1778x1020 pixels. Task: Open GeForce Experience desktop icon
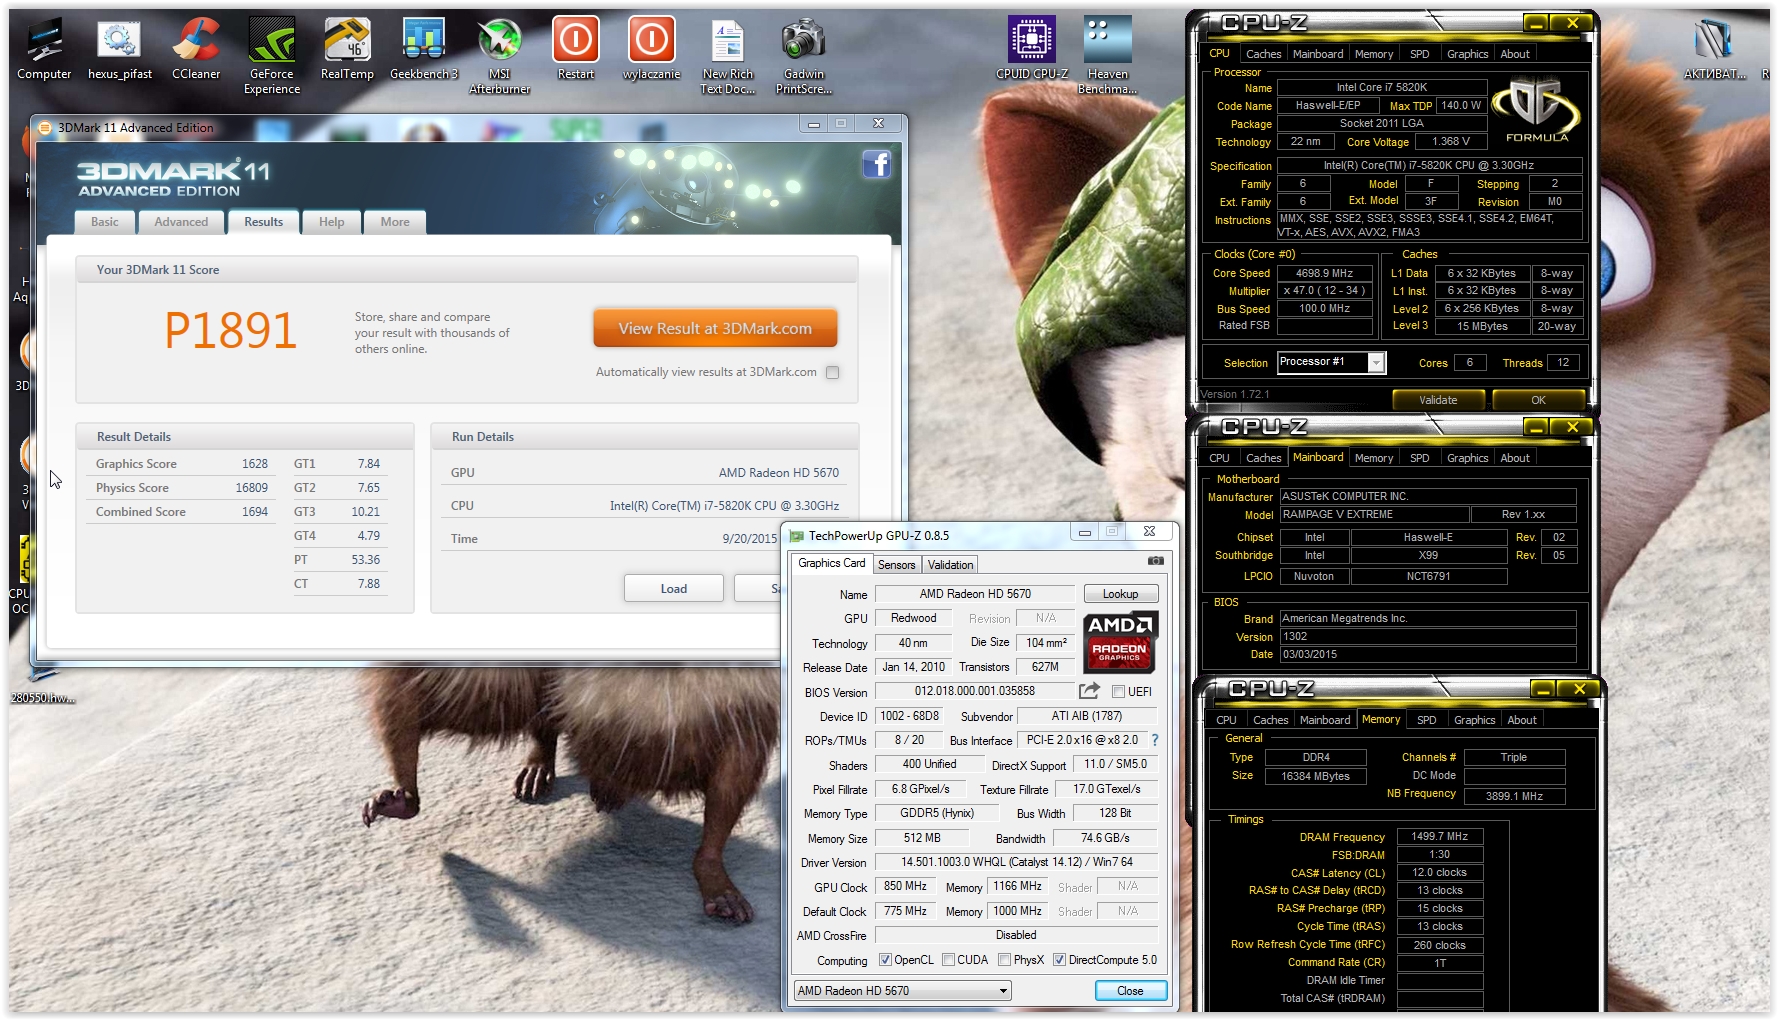272,56
